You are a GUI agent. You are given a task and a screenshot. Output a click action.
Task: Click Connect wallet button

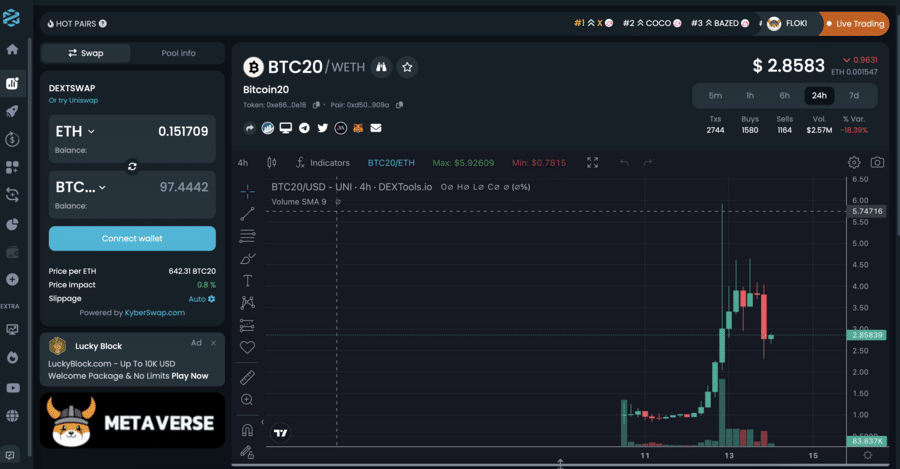coord(132,238)
